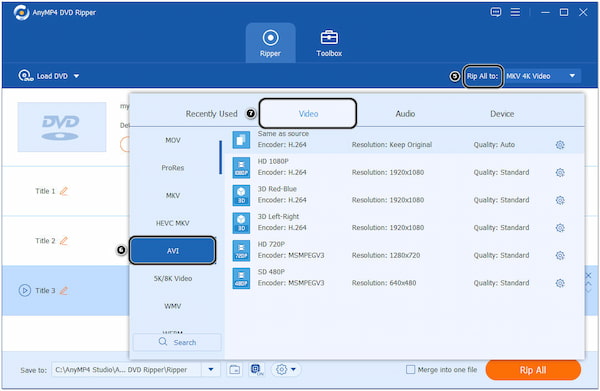Click the Same as source preset icon
This screenshot has width=600, height=391.
click(241, 140)
